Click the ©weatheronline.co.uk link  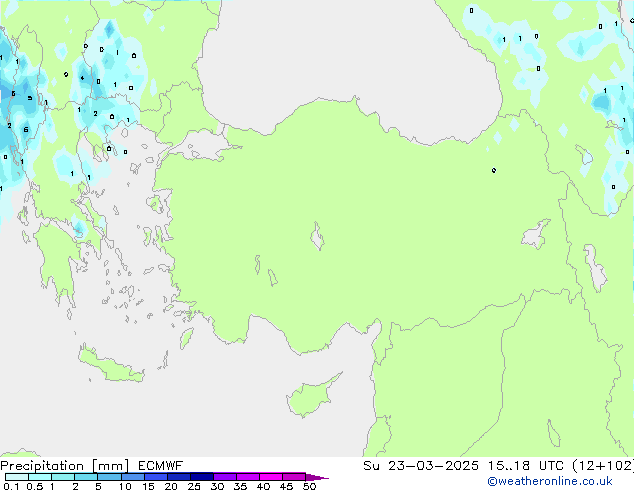coord(549,481)
